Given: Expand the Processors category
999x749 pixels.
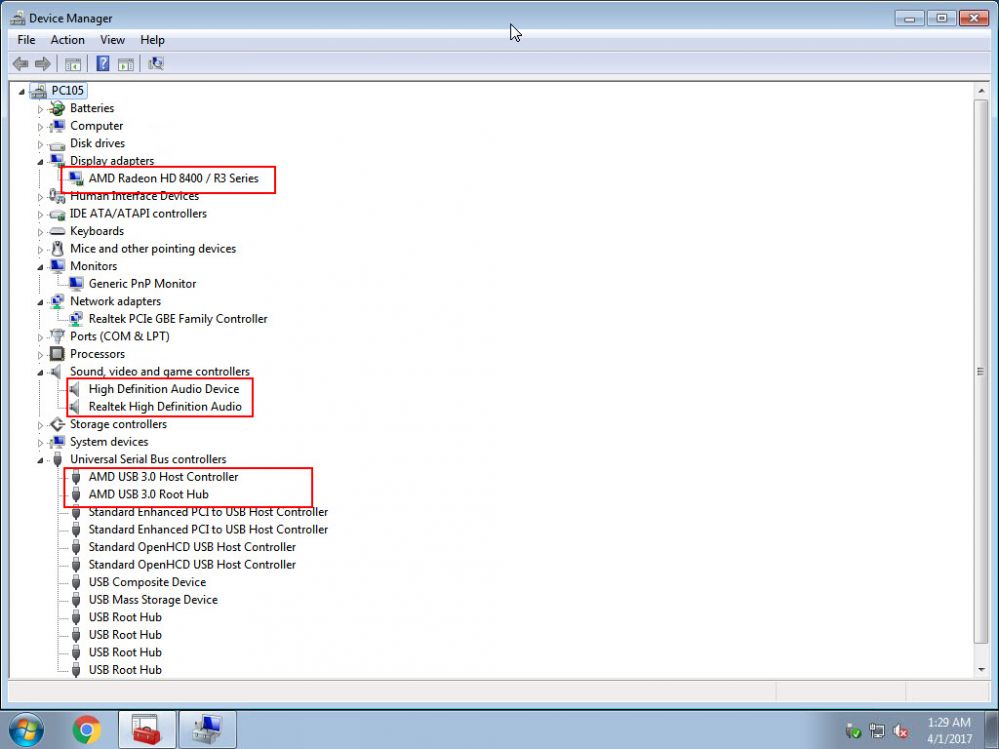Looking at the screenshot, I should pos(40,355).
